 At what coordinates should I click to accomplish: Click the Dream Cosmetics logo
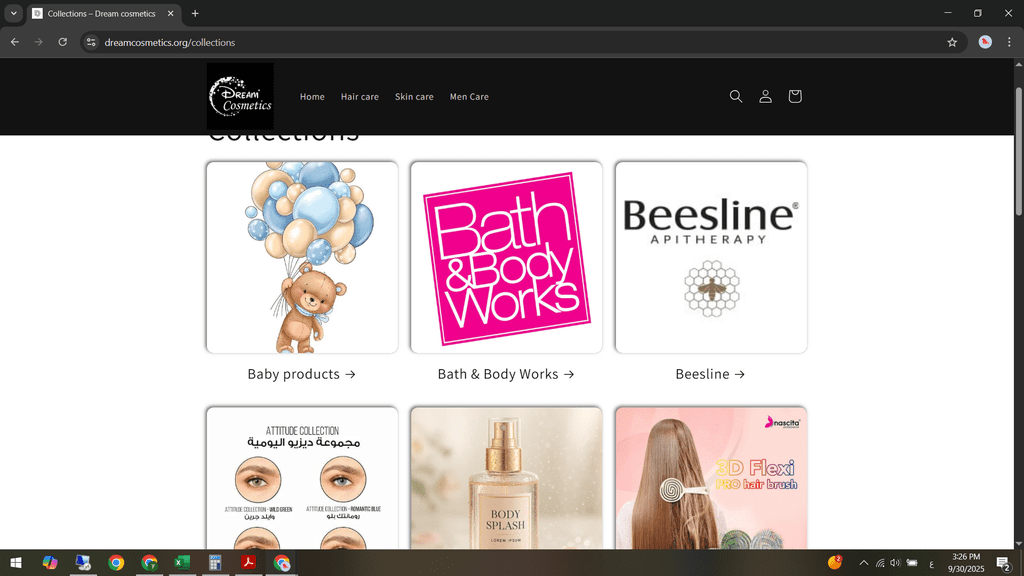(240, 96)
